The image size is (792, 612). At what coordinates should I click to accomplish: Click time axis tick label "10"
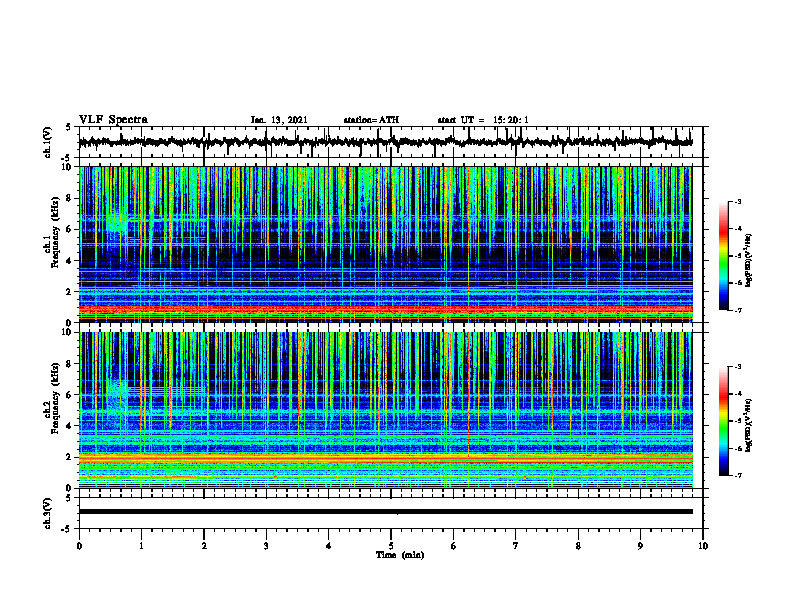703,546
